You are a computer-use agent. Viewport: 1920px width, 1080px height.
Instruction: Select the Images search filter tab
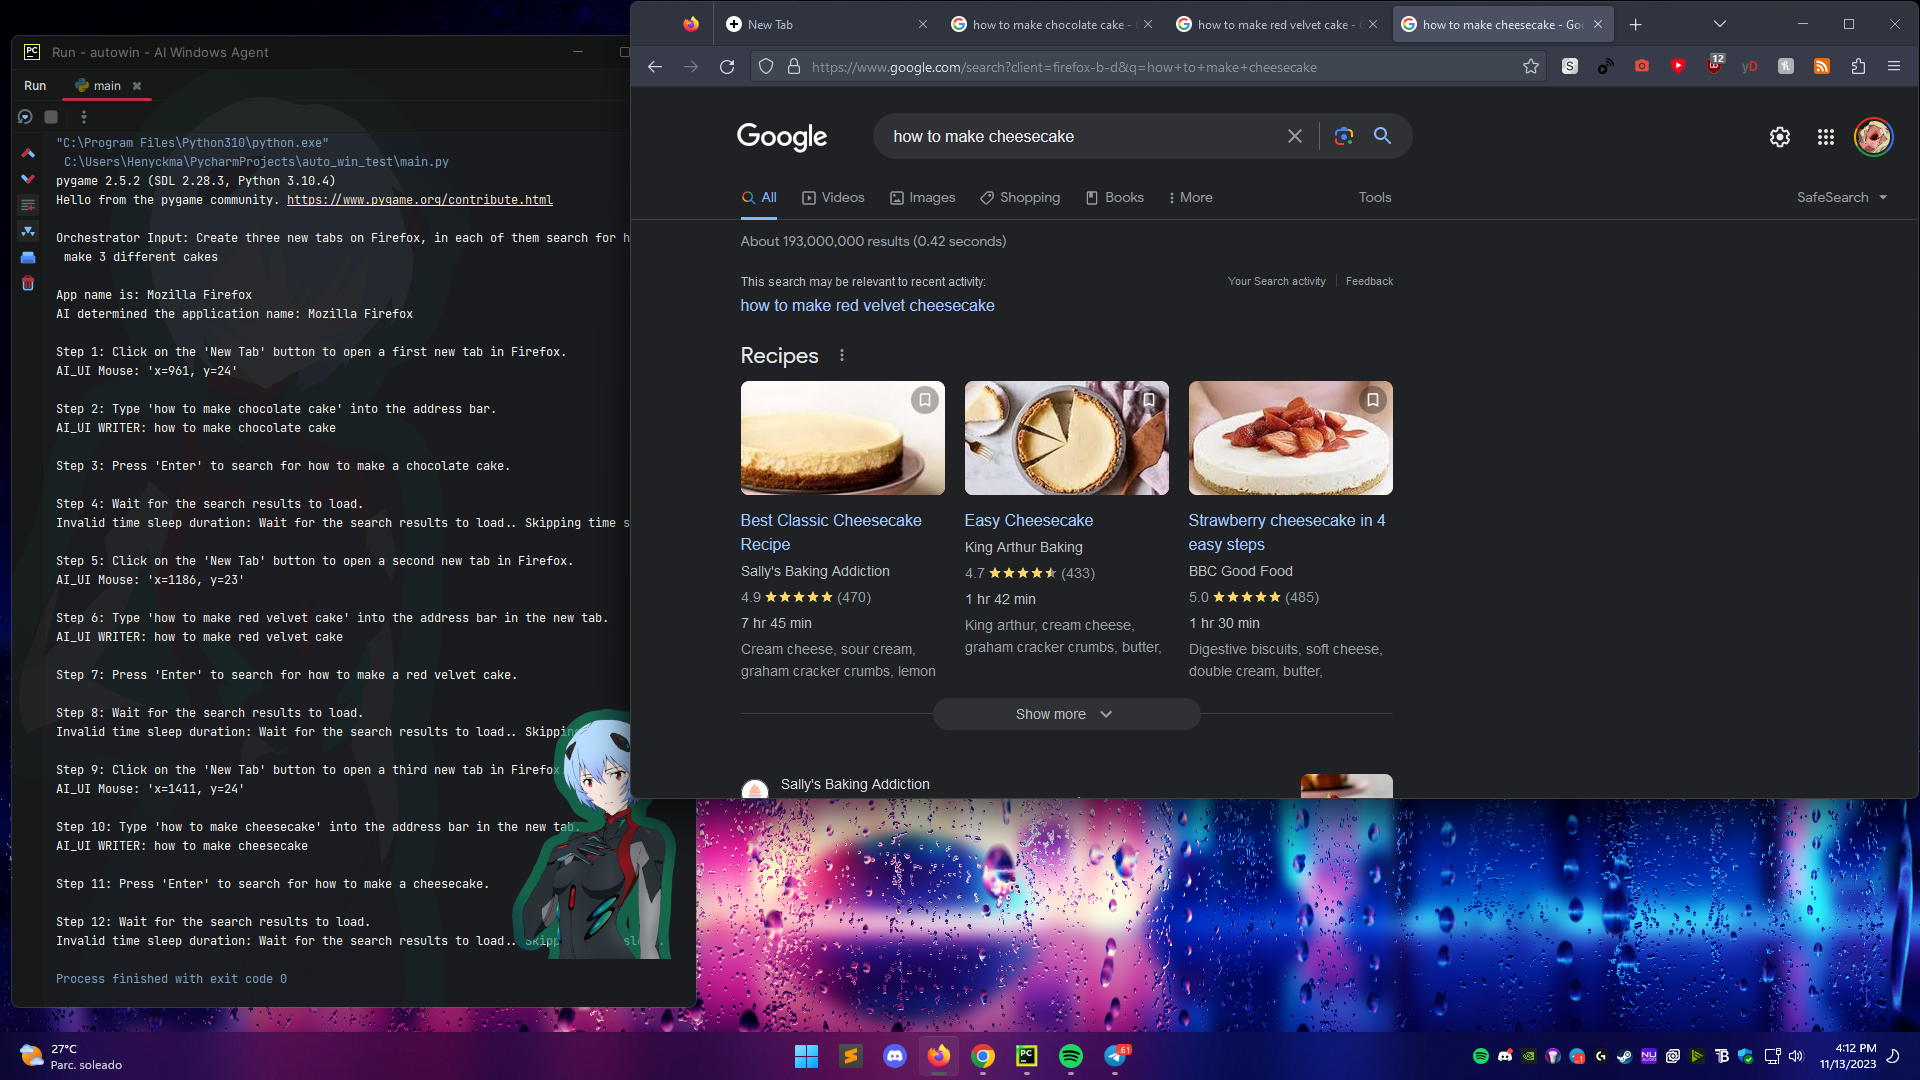pos(922,197)
